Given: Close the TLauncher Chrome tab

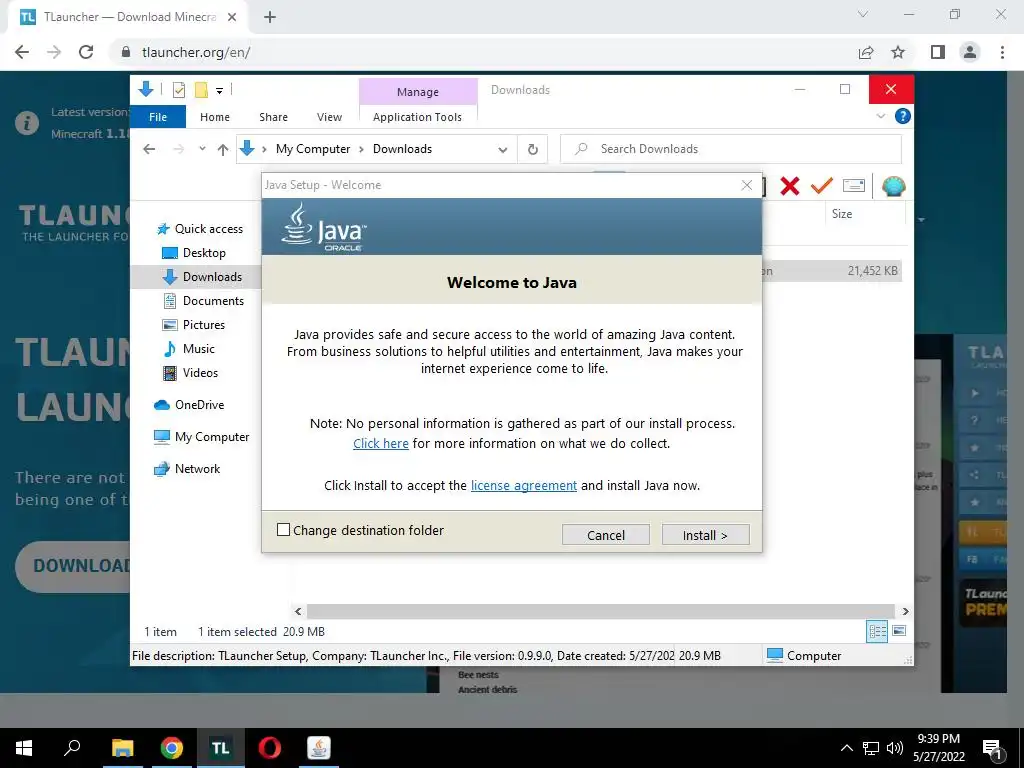Looking at the screenshot, I should point(232,18).
